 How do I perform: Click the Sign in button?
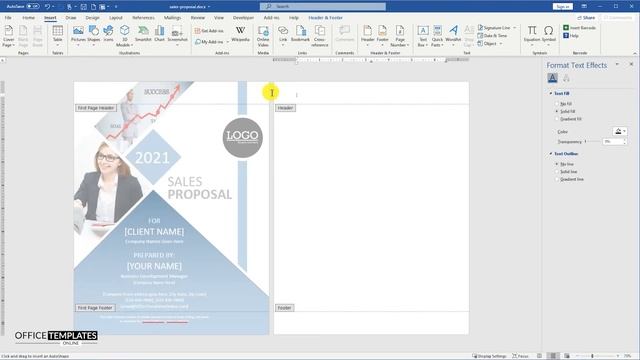coord(563,7)
